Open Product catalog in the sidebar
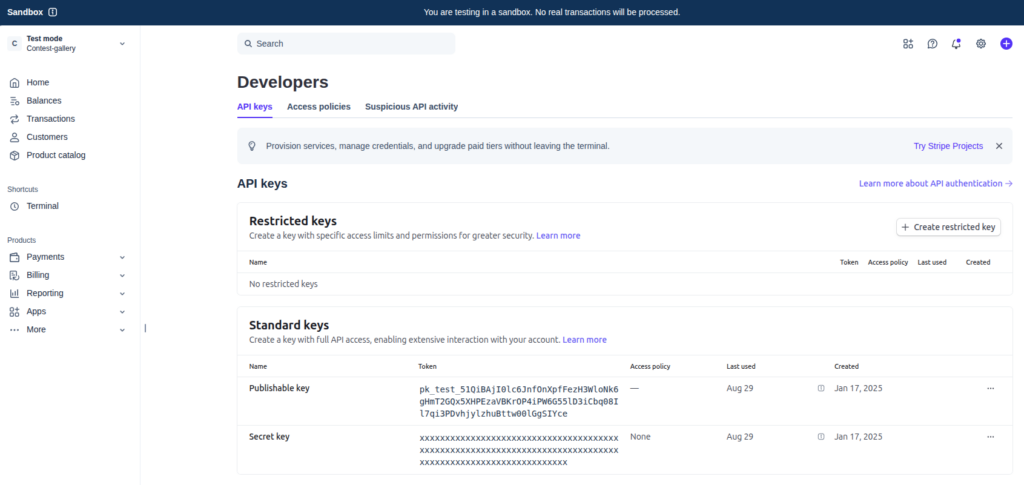The image size is (1024, 485). [x=56, y=155]
